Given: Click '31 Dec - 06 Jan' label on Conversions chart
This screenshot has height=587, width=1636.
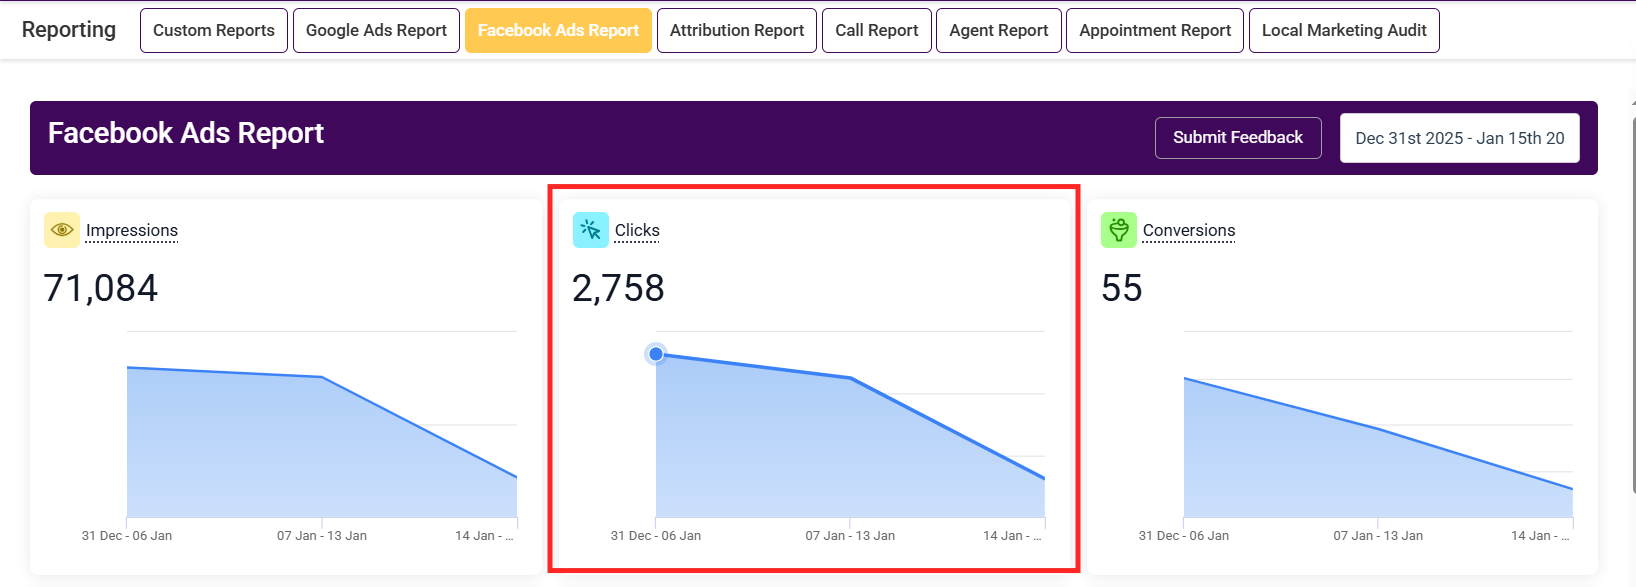Looking at the screenshot, I should pyautogui.click(x=1184, y=536).
